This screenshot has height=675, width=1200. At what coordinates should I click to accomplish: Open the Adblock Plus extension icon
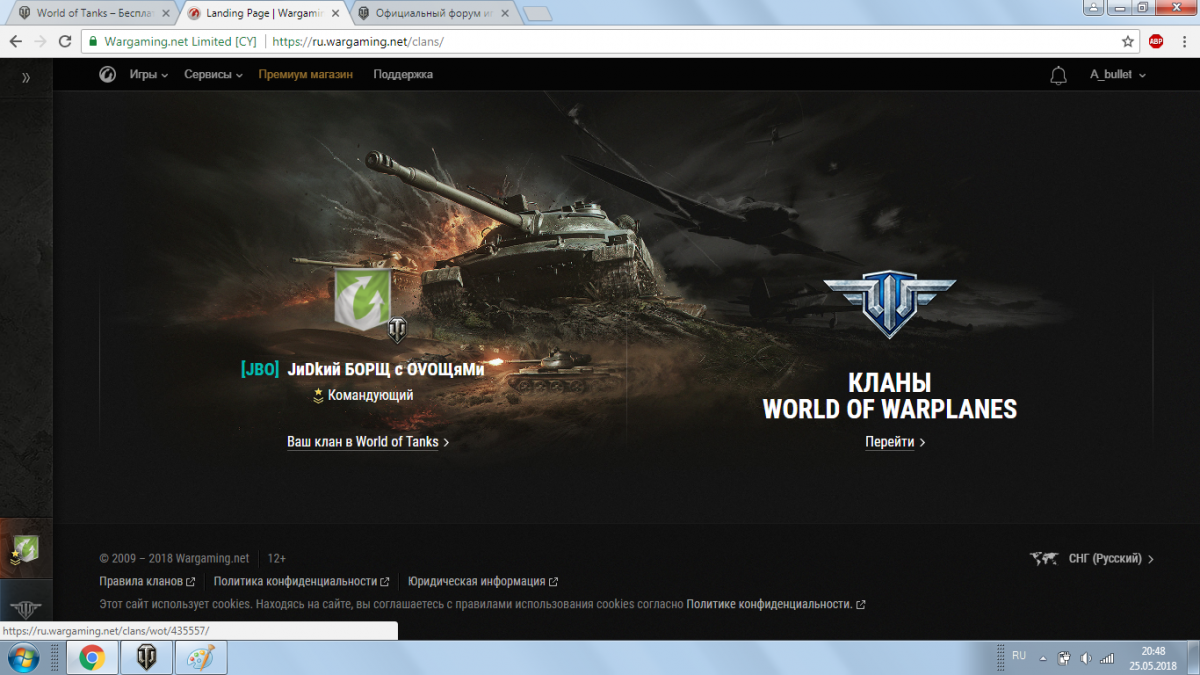pyautogui.click(x=1156, y=42)
